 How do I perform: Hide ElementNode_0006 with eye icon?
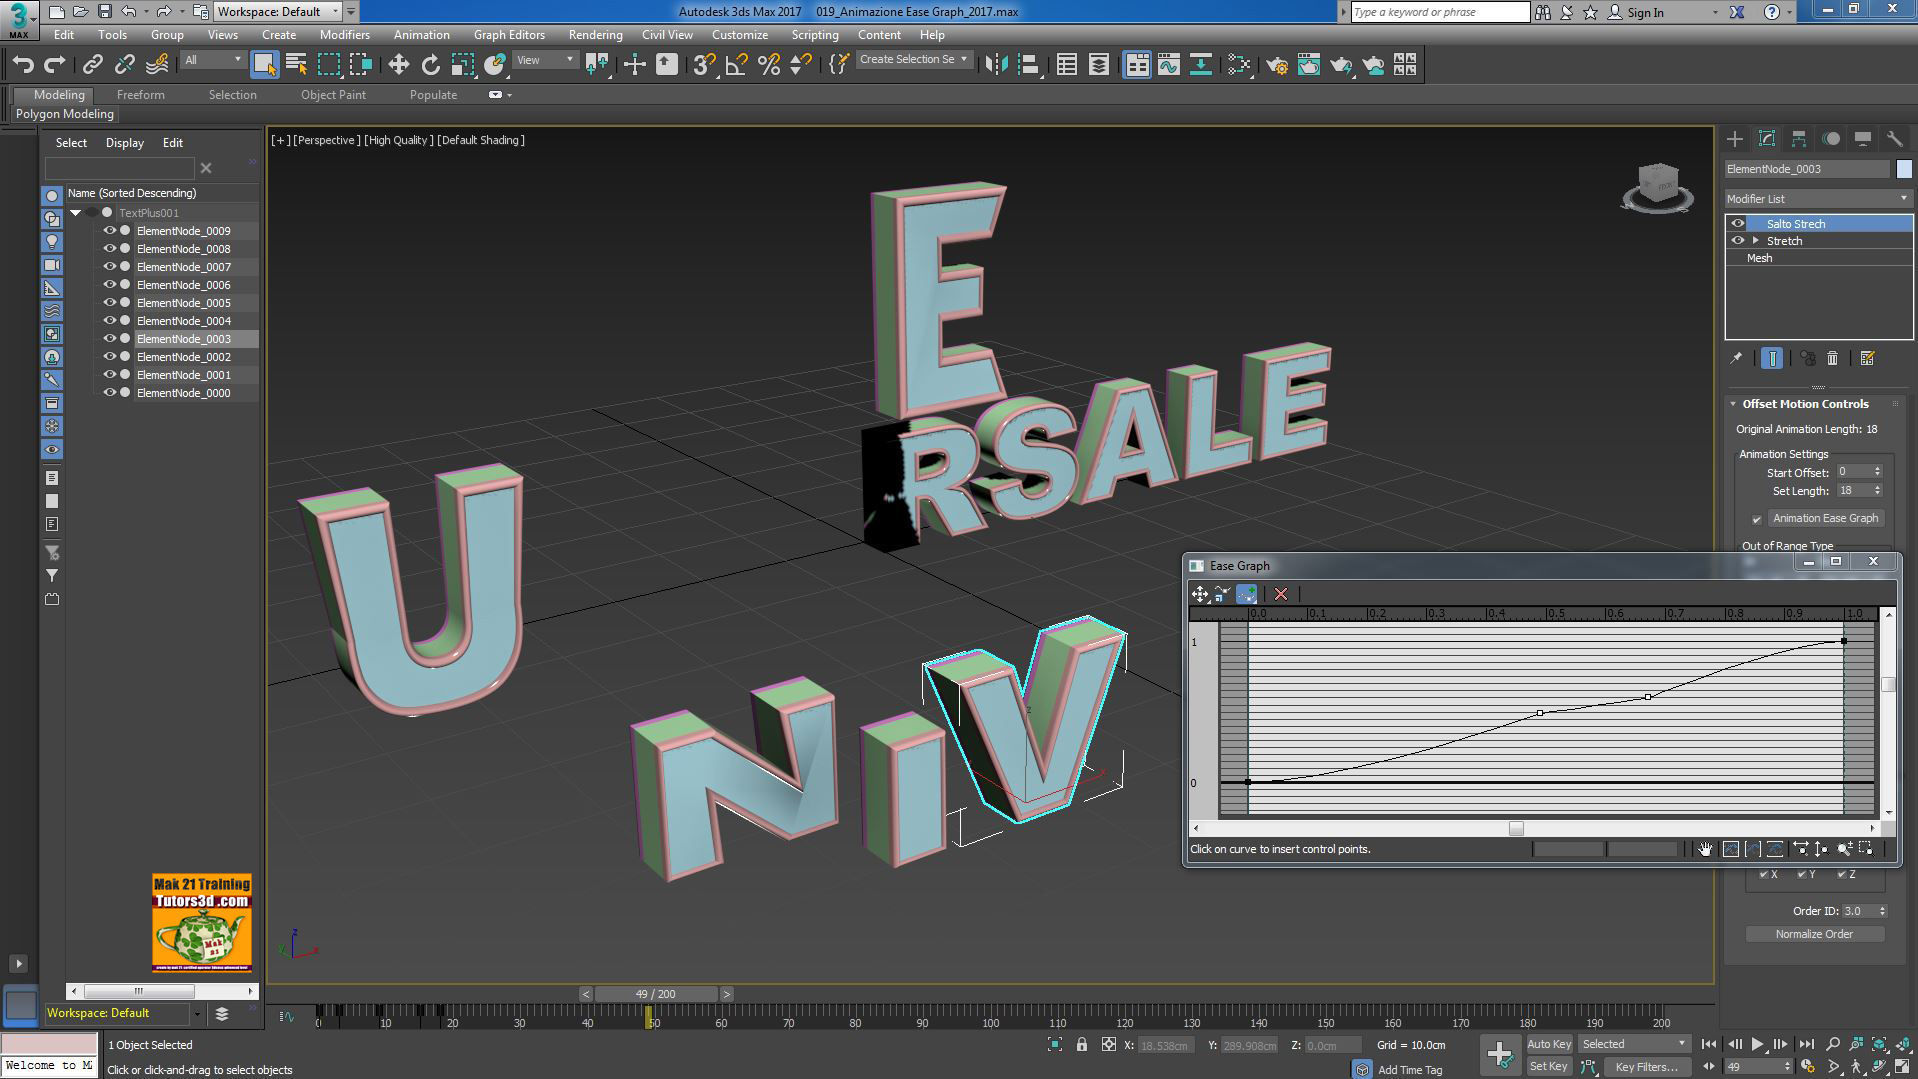(110, 285)
